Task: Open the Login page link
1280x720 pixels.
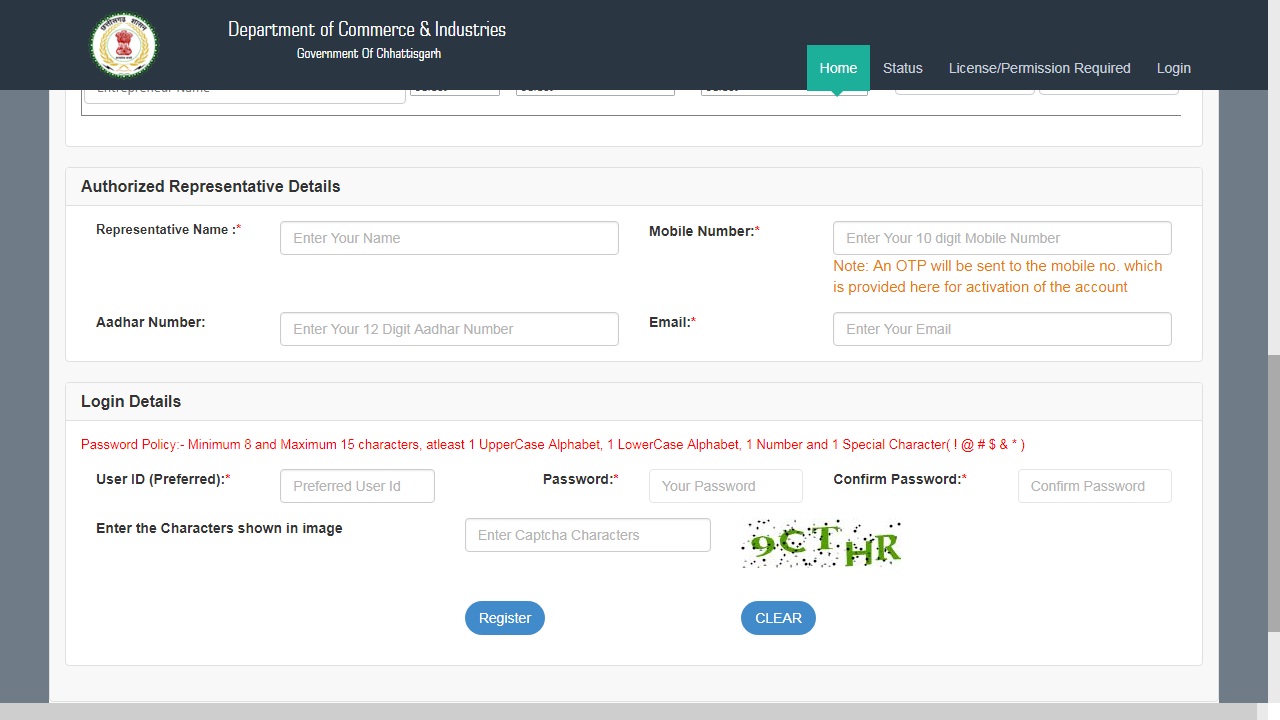Action: point(1173,68)
